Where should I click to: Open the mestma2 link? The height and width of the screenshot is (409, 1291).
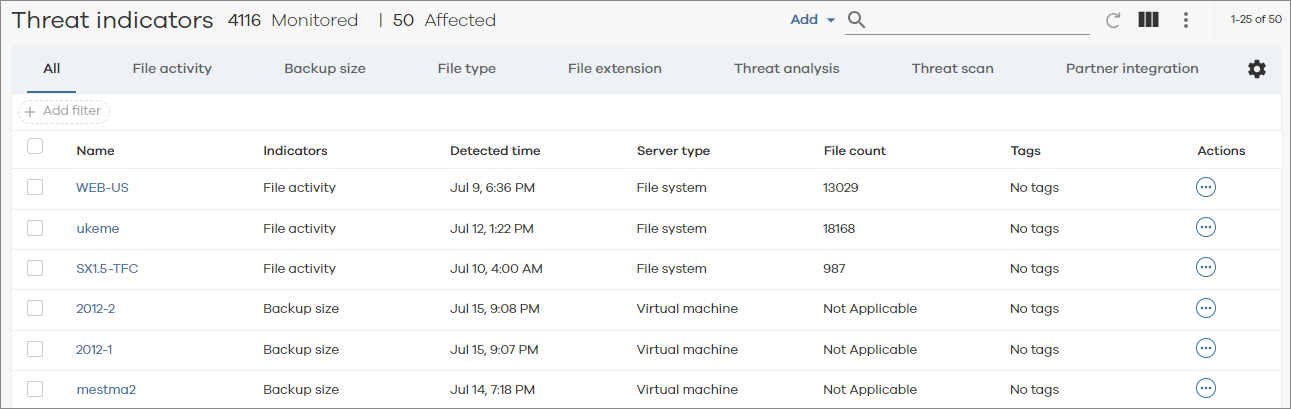[105, 390]
